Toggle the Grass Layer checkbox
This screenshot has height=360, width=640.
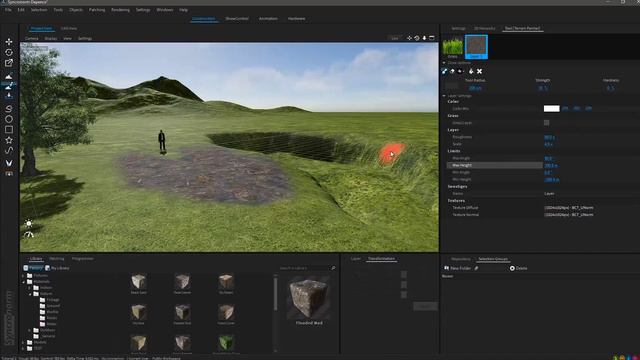(547, 122)
